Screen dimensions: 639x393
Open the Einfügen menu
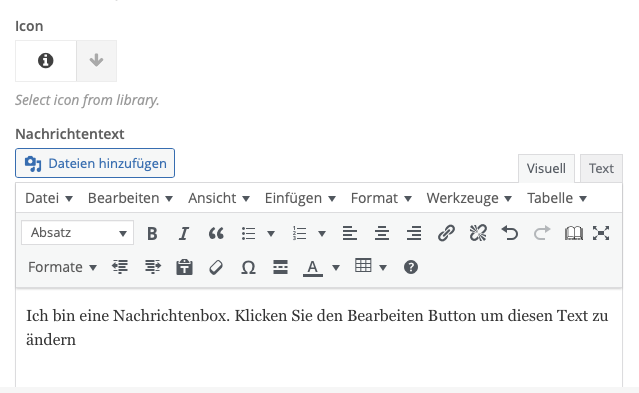coord(300,198)
